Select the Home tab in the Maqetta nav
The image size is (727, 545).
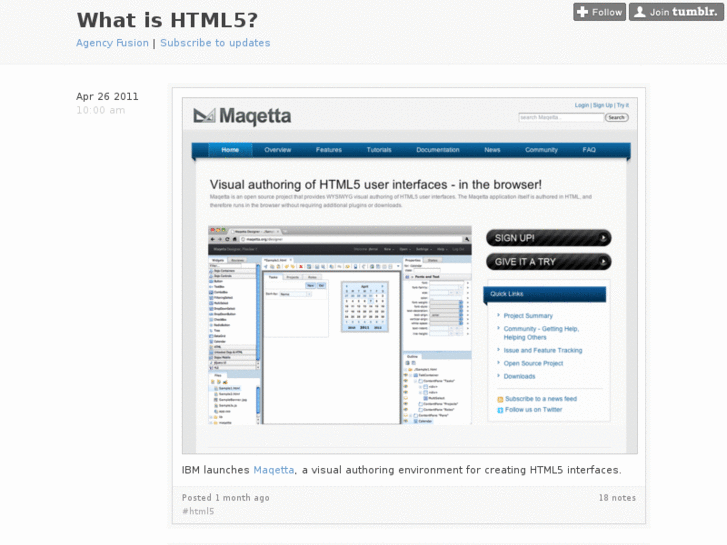[x=230, y=150]
